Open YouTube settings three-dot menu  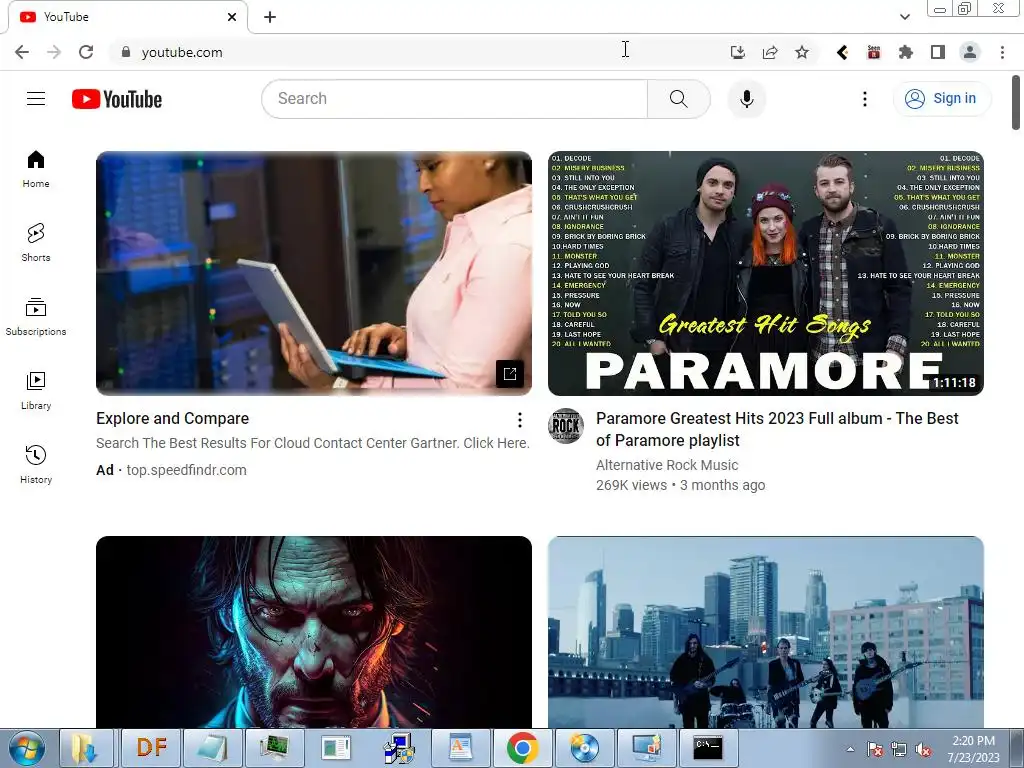(865, 99)
